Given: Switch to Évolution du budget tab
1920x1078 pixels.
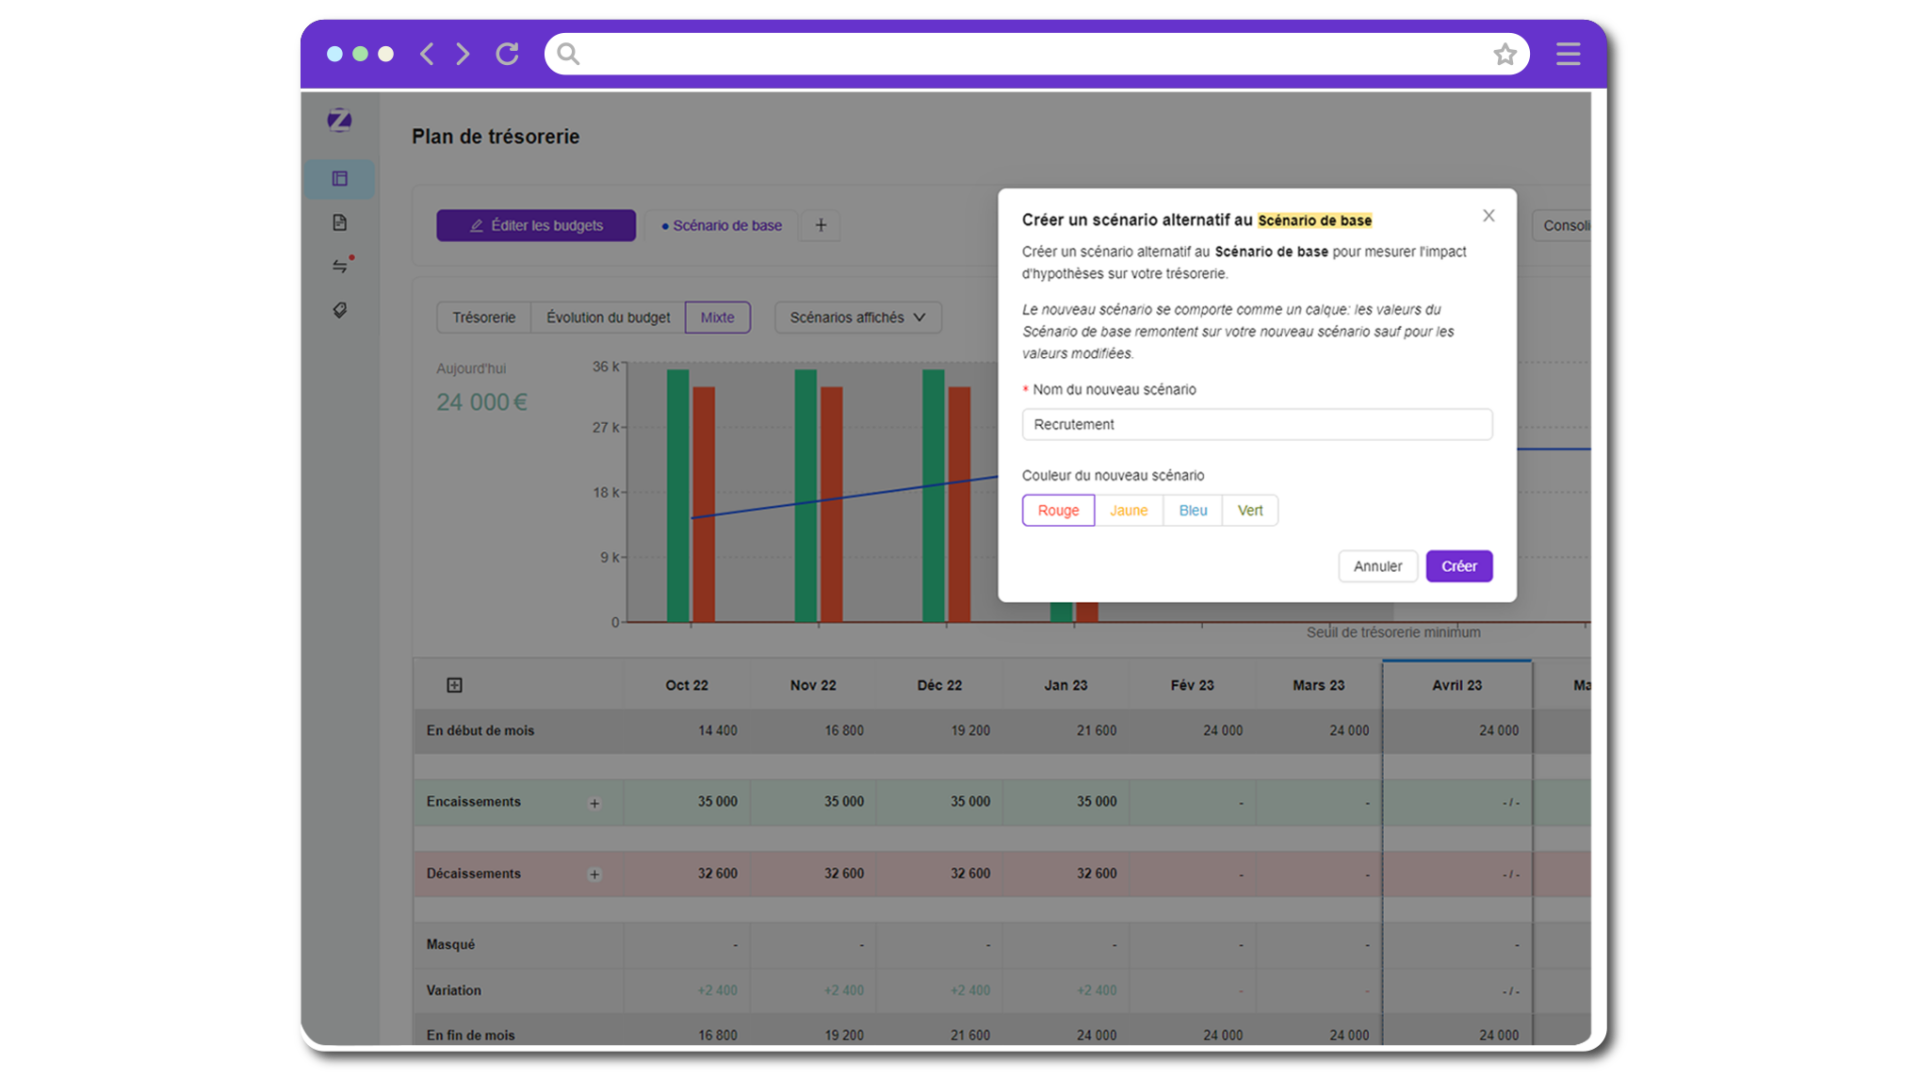Looking at the screenshot, I should click(608, 318).
